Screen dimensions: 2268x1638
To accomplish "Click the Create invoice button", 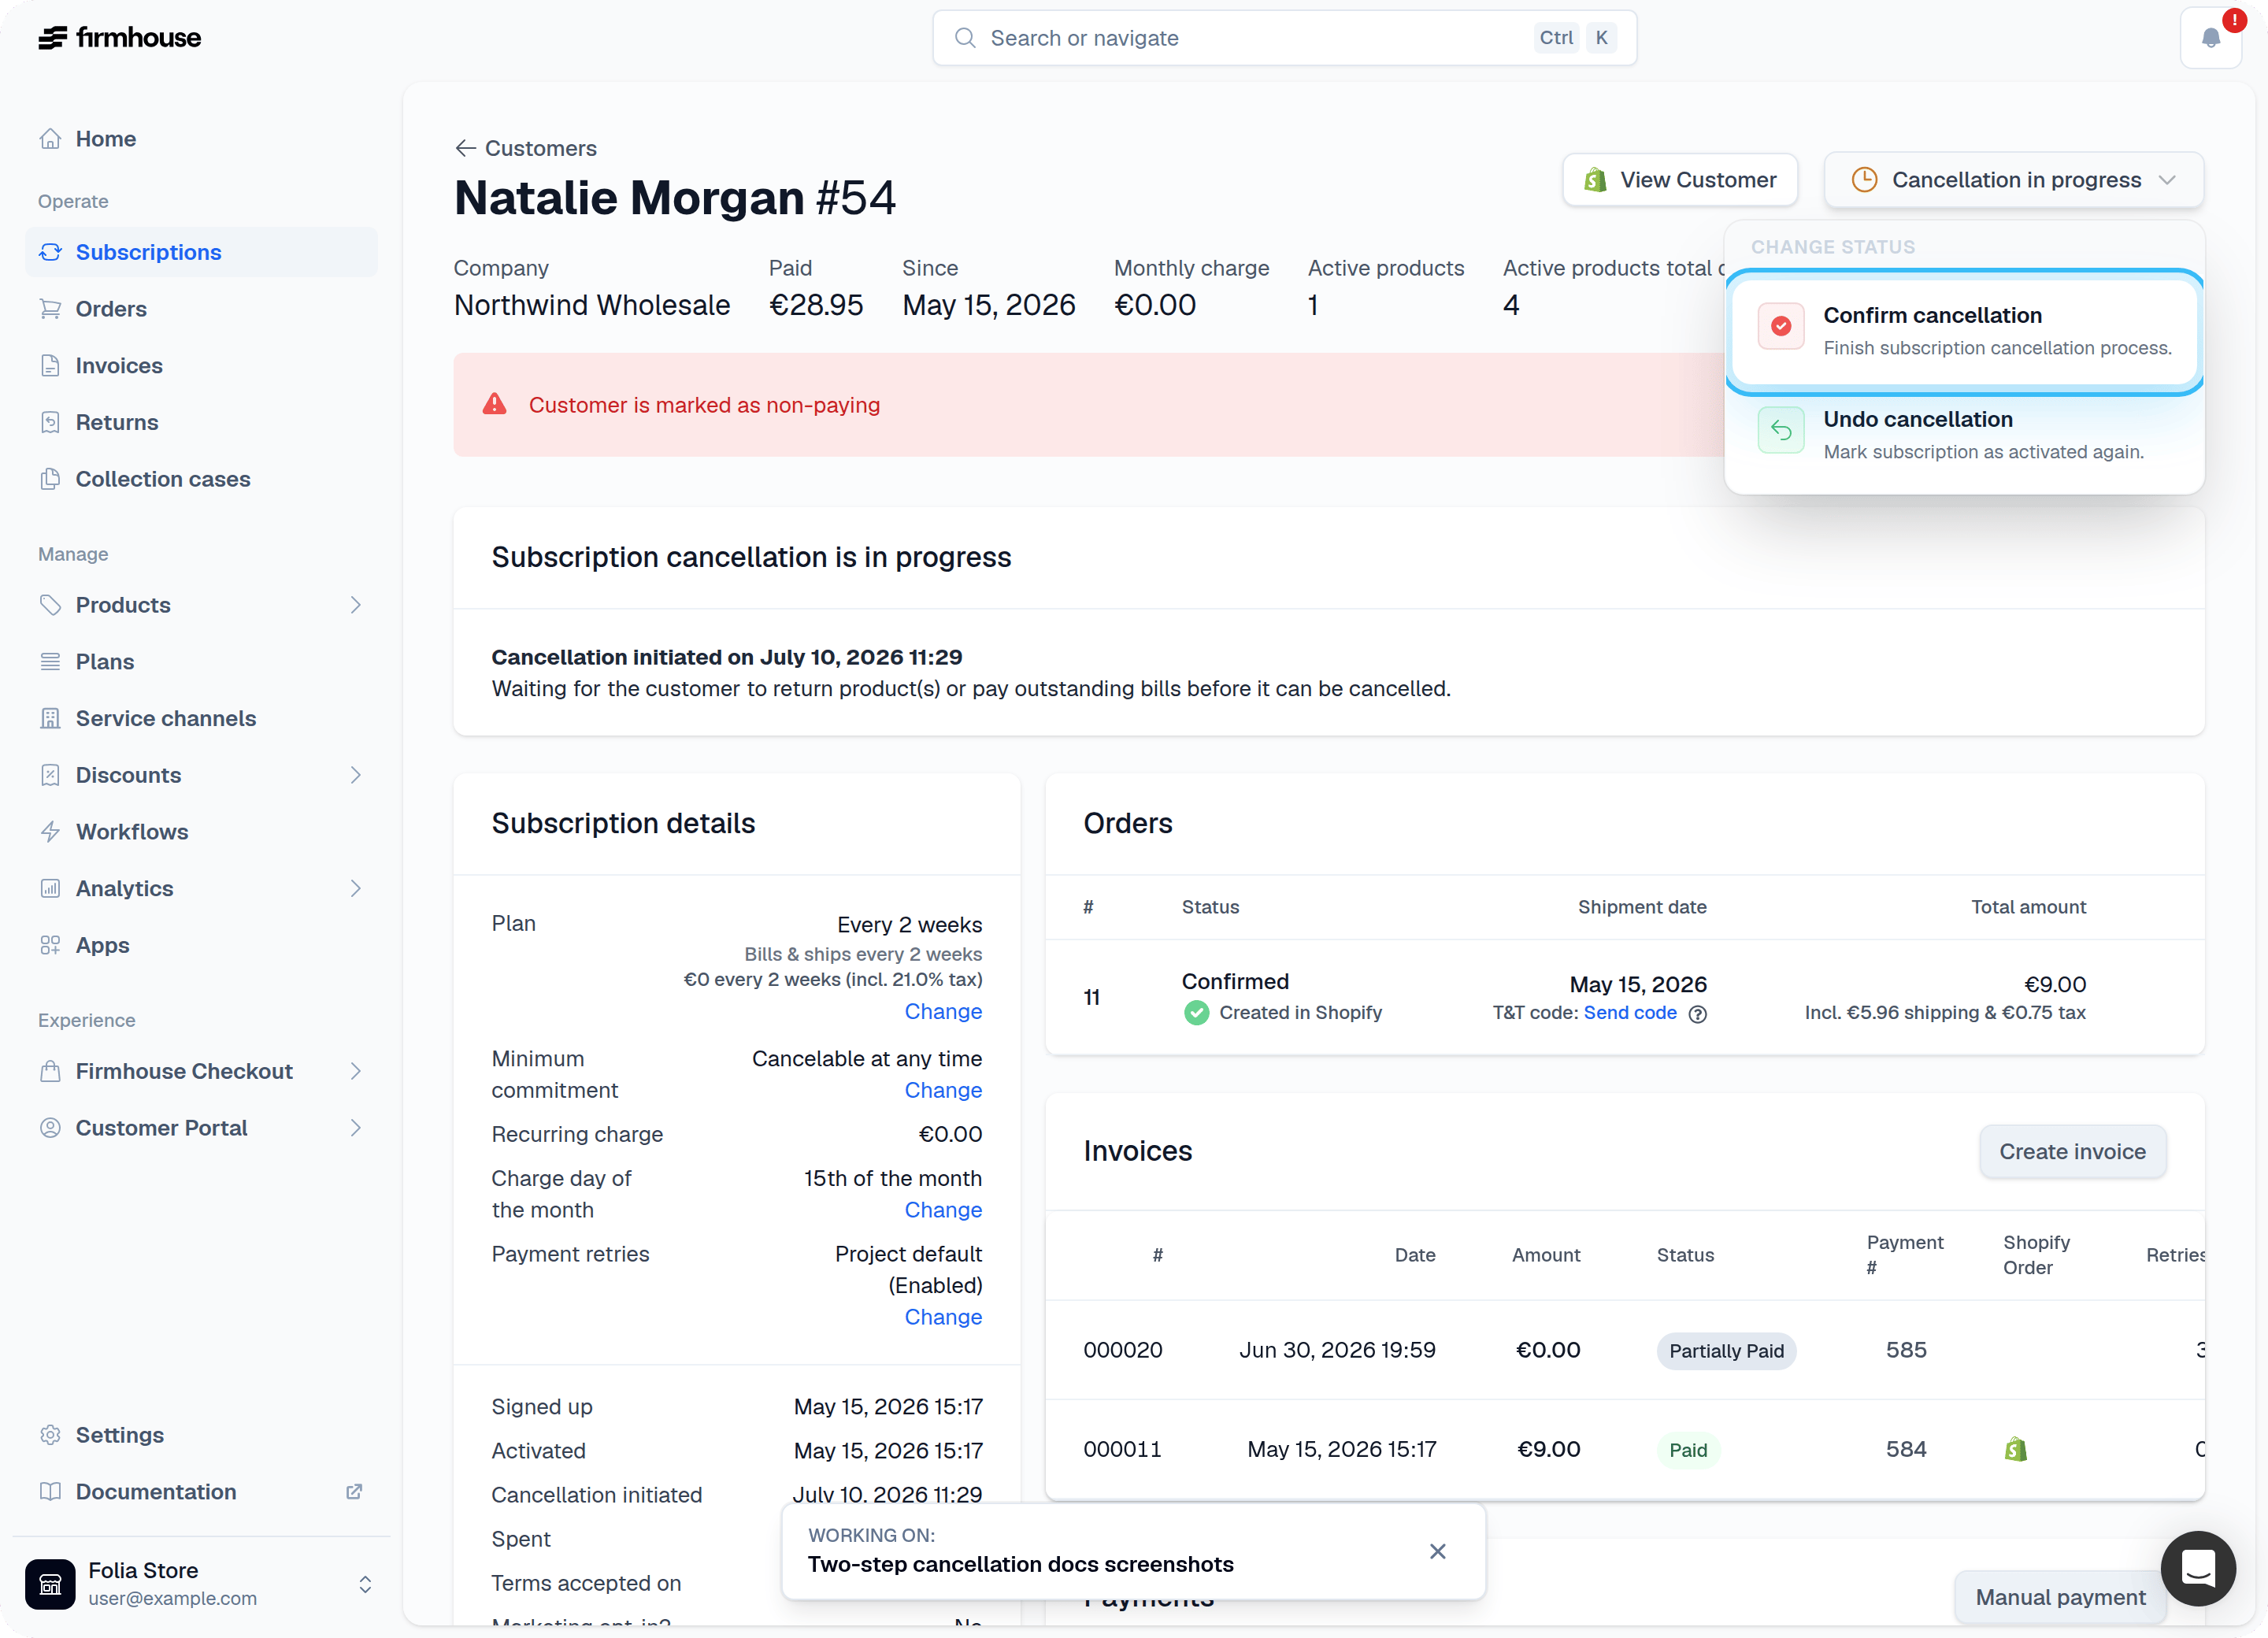I will coord(2072,1151).
